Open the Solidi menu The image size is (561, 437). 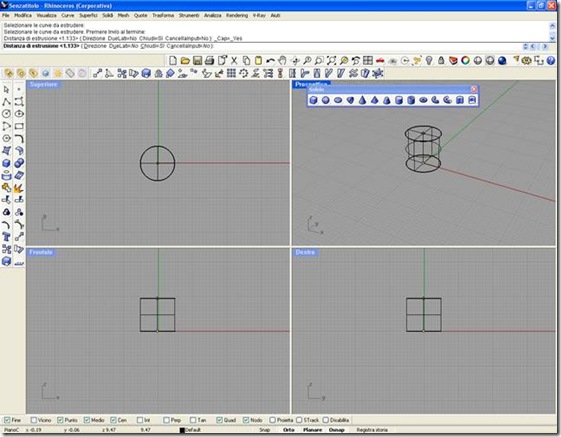108,15
